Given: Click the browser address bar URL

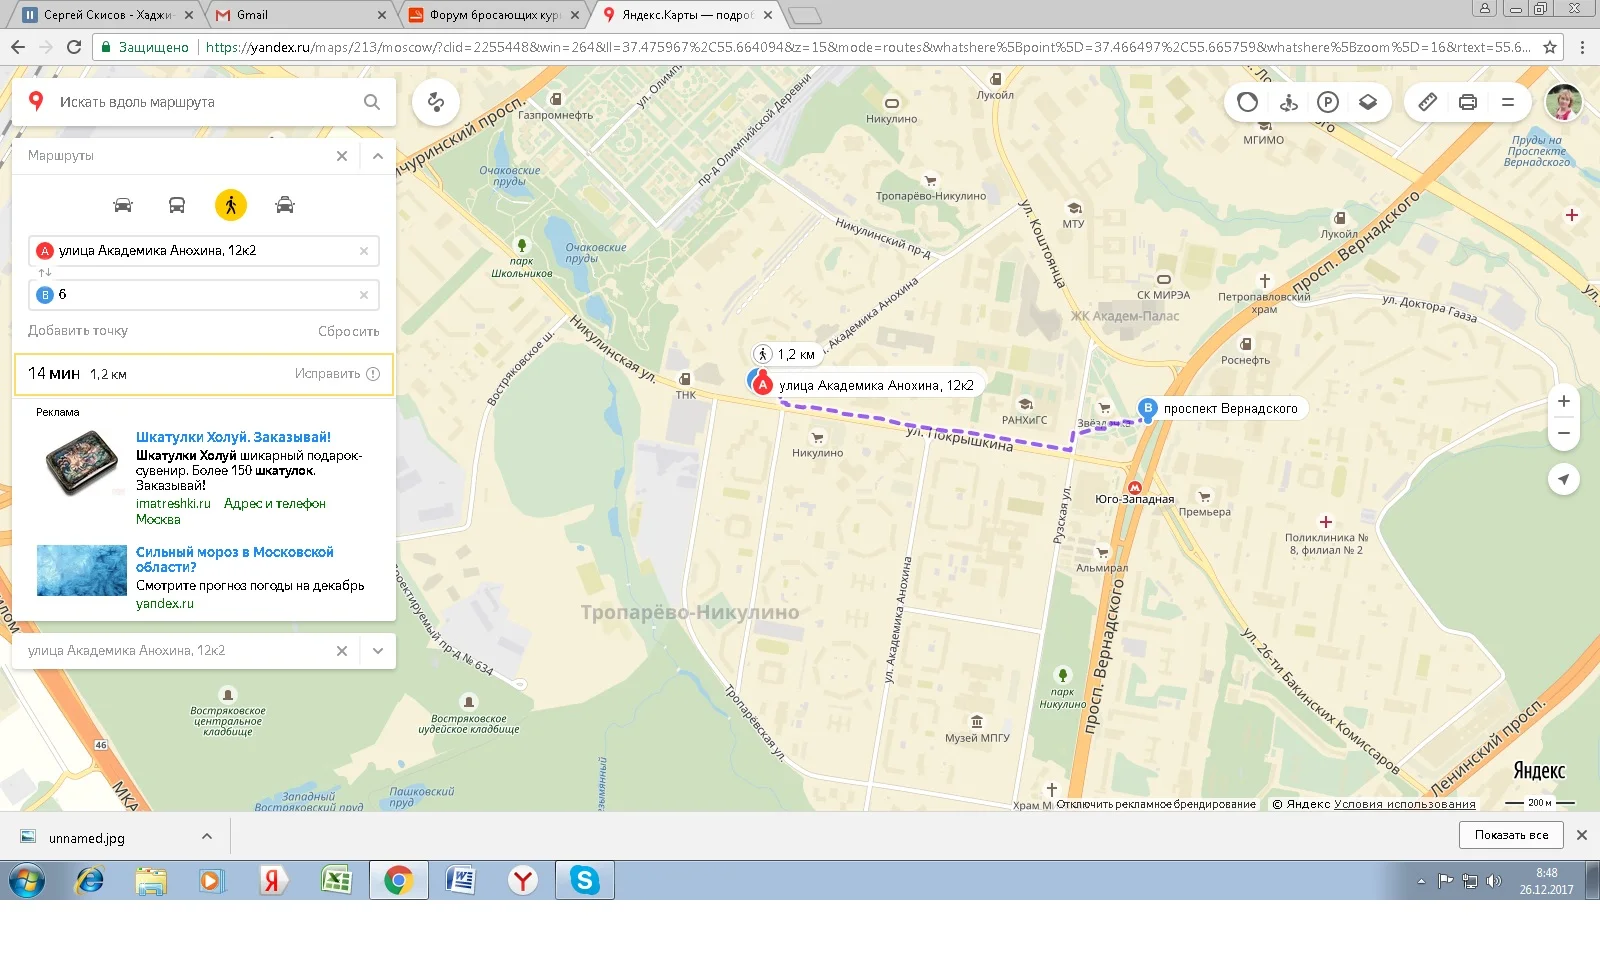Looking at the screenshot, I should point(868,47).
